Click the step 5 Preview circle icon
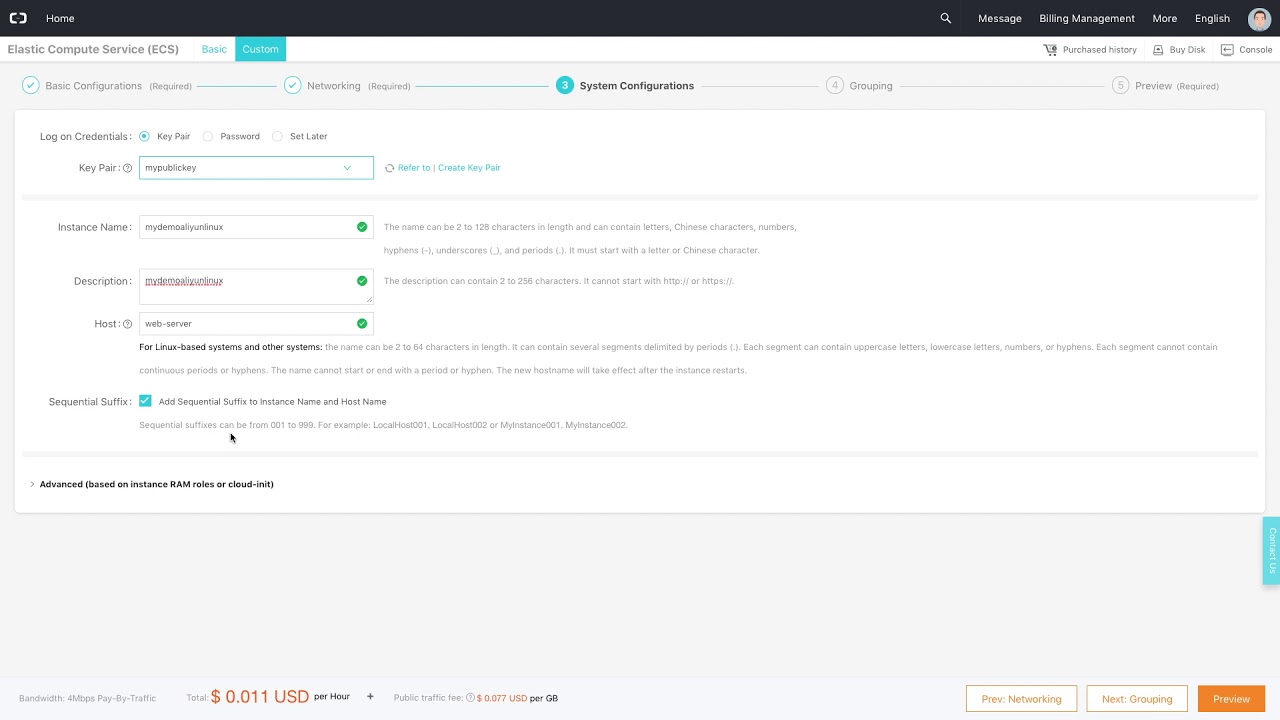Image resolution: width=1280 pixels, height=720 pixels. click(x=1121, y=85)
